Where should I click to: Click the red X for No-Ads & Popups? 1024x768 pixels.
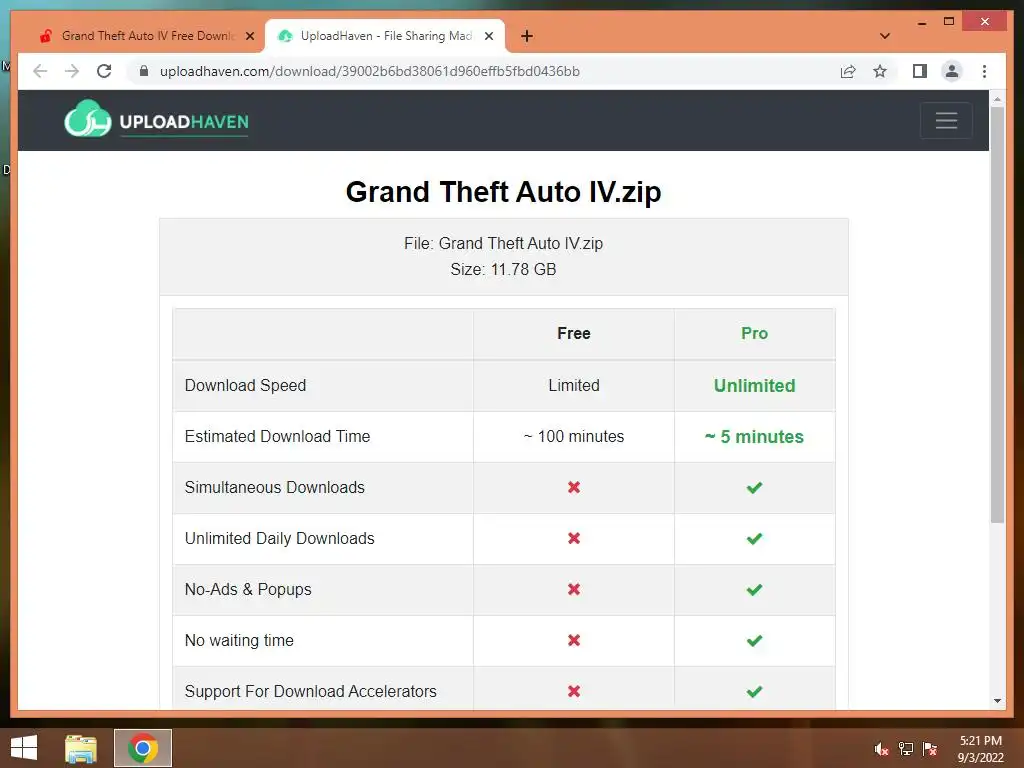pyautogui.click(x=573, y=589)
